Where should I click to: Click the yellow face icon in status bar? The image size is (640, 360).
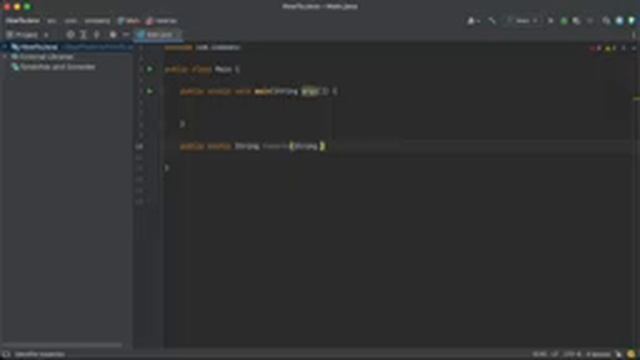(631, 354)
